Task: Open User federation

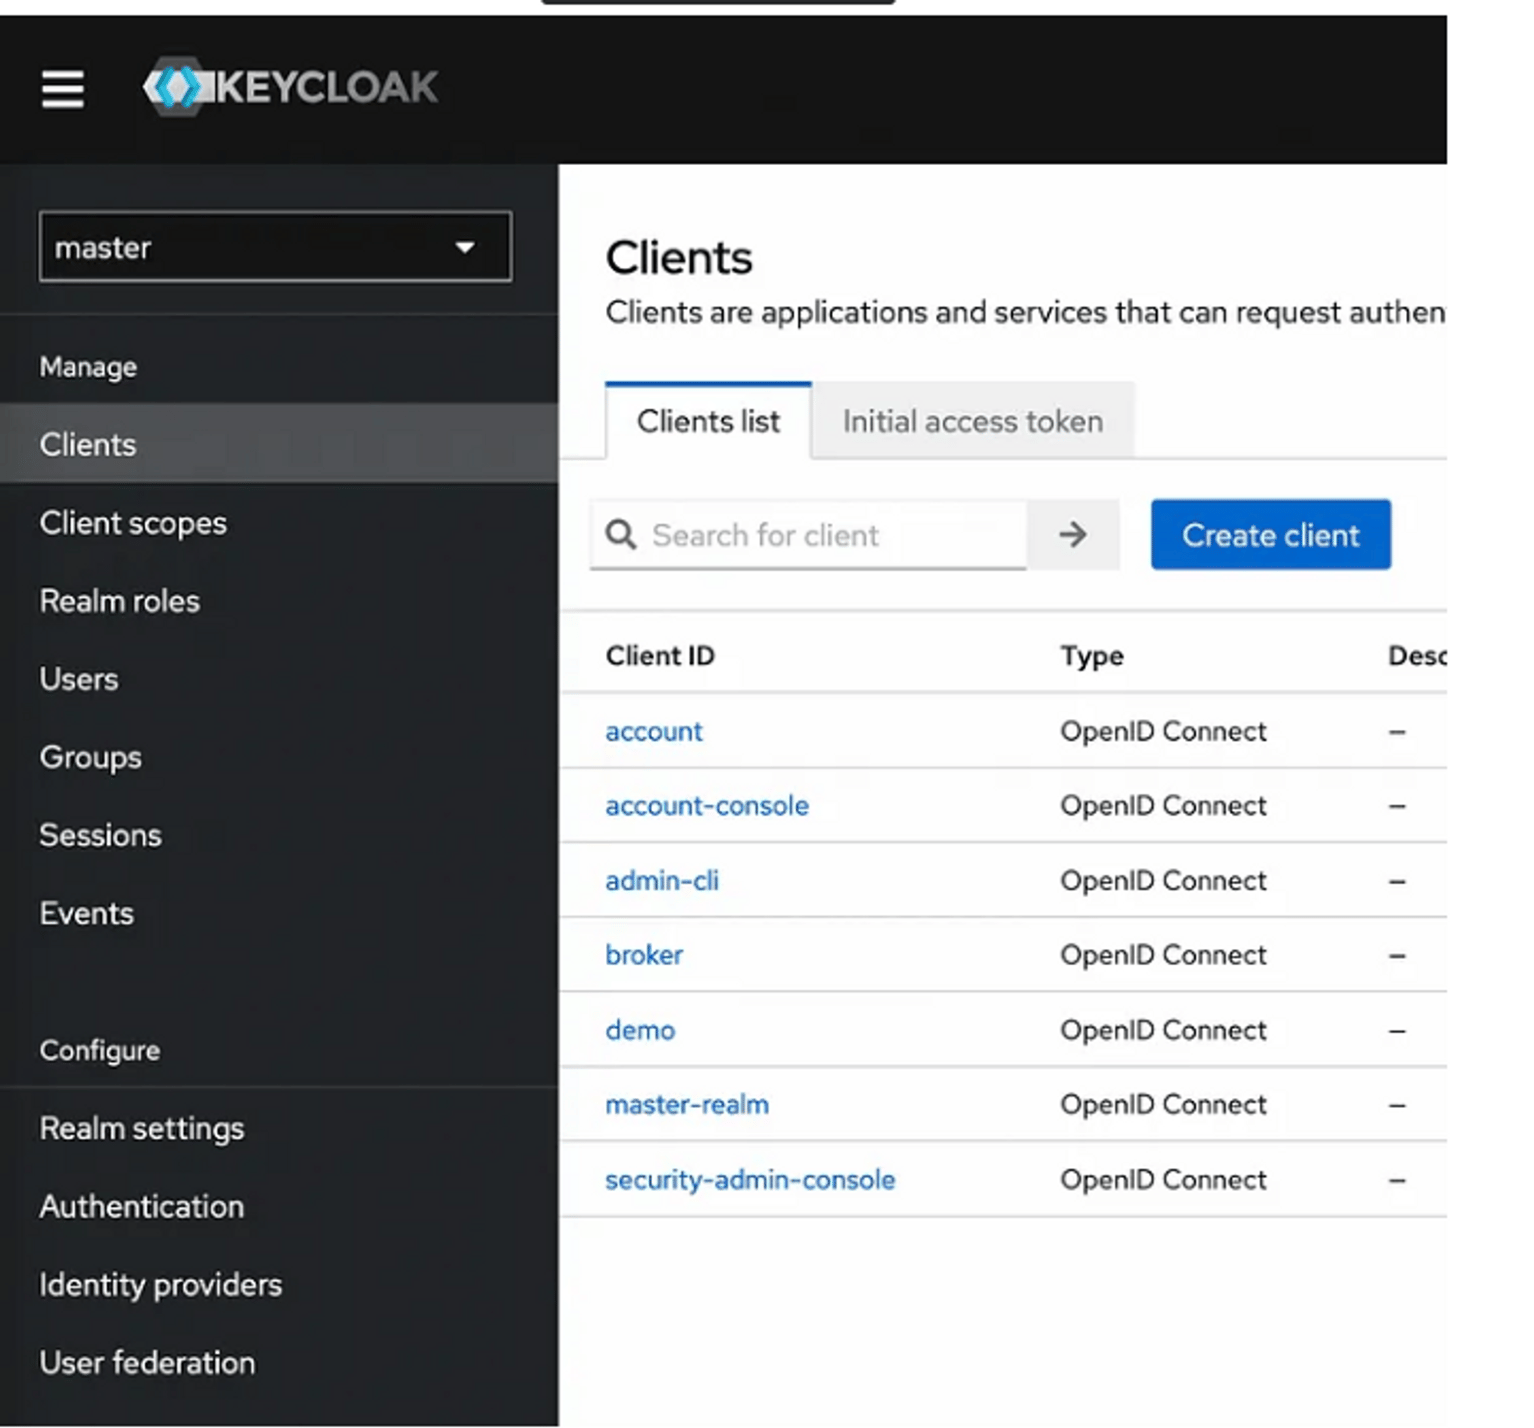Action: tap(279, 1362)
